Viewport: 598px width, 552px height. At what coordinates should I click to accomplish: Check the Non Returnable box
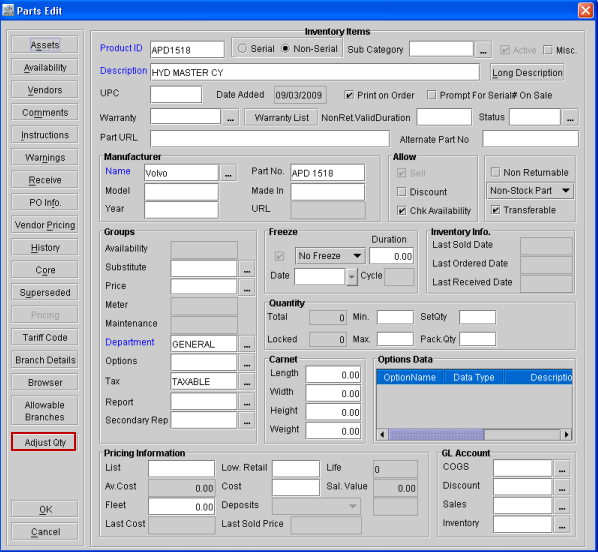click(x=495, y=172)
